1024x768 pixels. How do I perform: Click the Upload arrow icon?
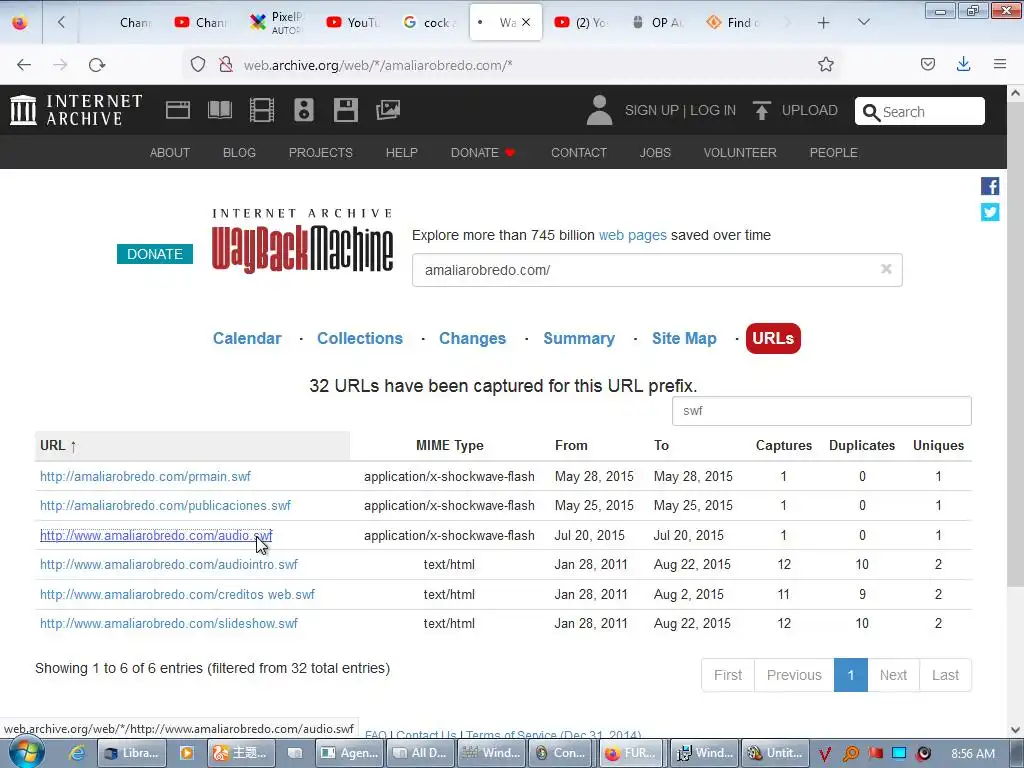click(x=761, y=110)
